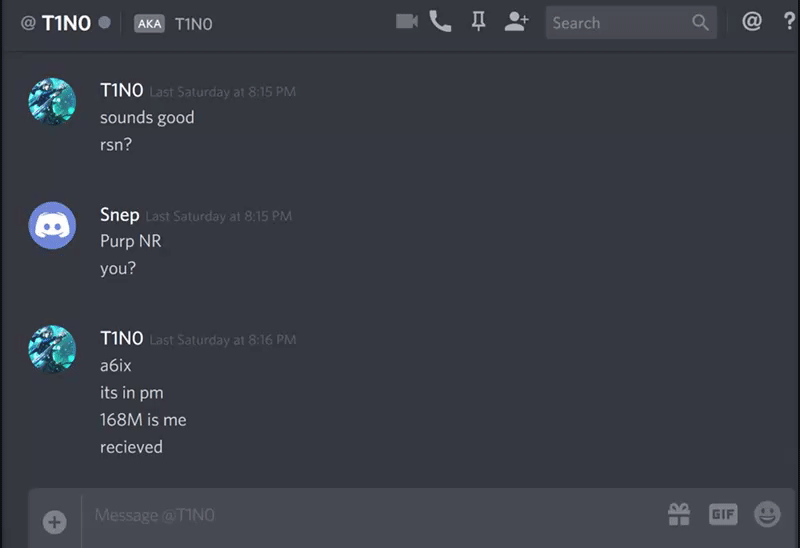Start a video call with T1N0
This screenshot has width=800, height=548.
click(407, 21)
